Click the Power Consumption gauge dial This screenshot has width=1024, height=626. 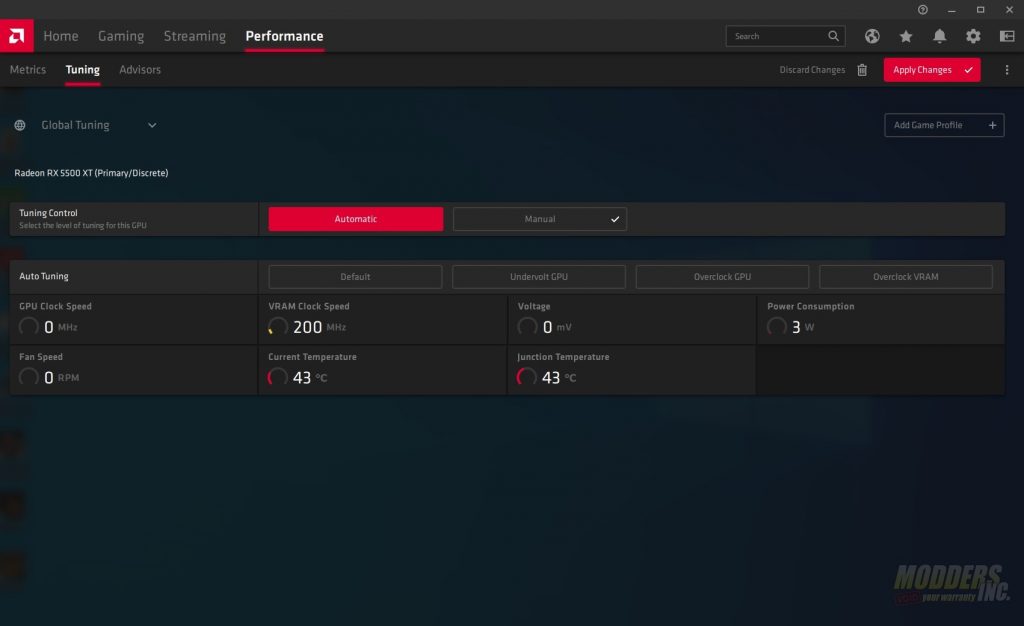pyautogui.click(x=777, y=326)
